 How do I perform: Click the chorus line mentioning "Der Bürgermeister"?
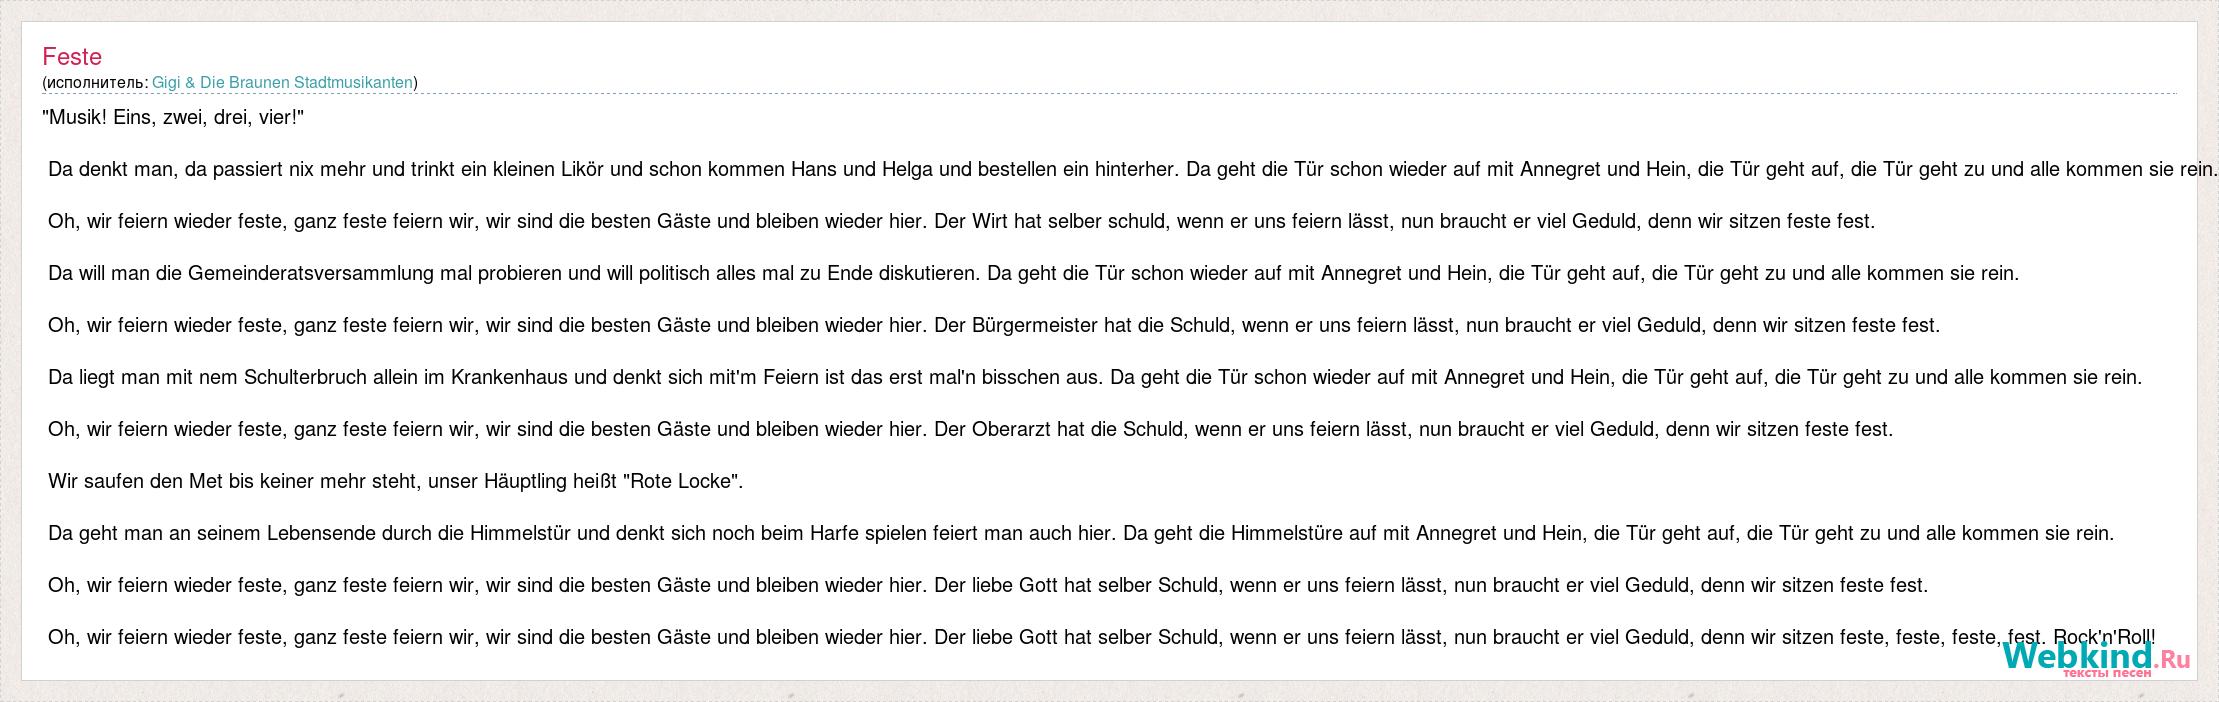click(994, 326)
